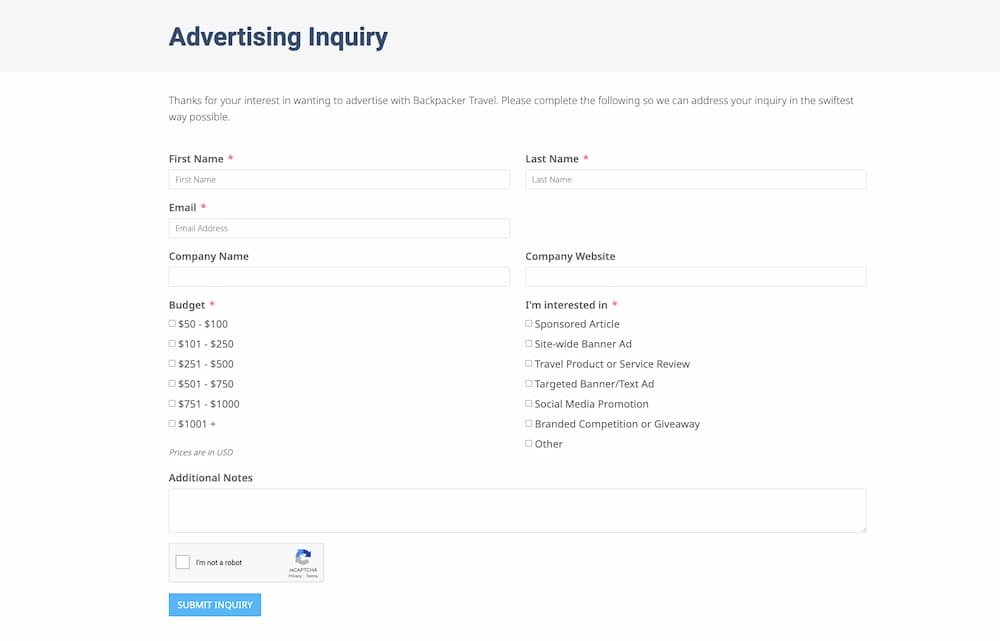Click the Submit Inquiry button
Screen dimensions: 1000x641
pos(215,605)
